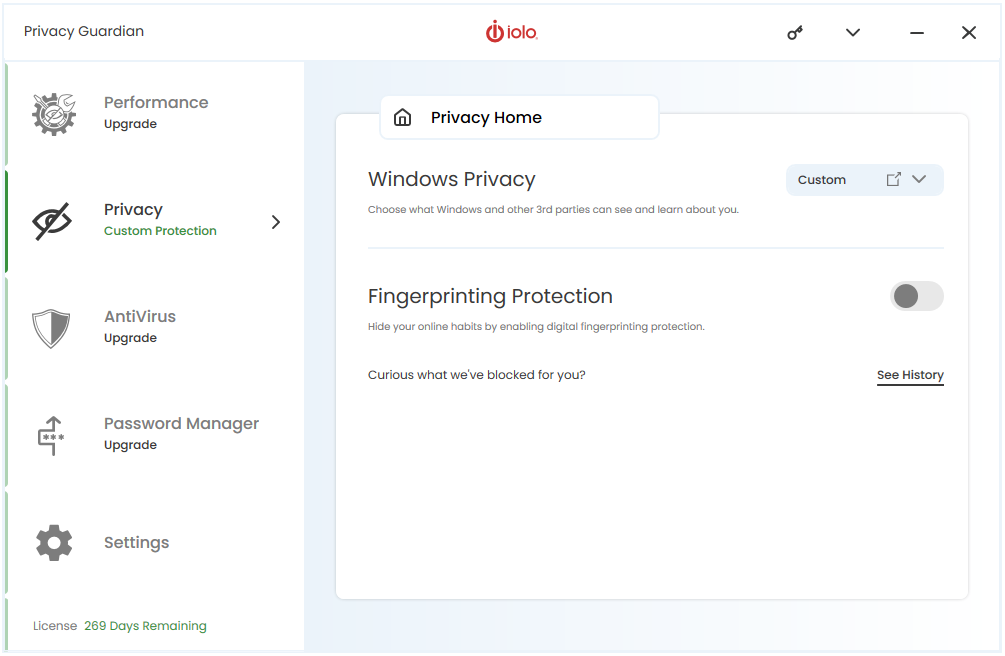Click the Windows Privacy heading
Image resolution: width=1005 pixels, height=656 pixels.
tap(451, 180)
